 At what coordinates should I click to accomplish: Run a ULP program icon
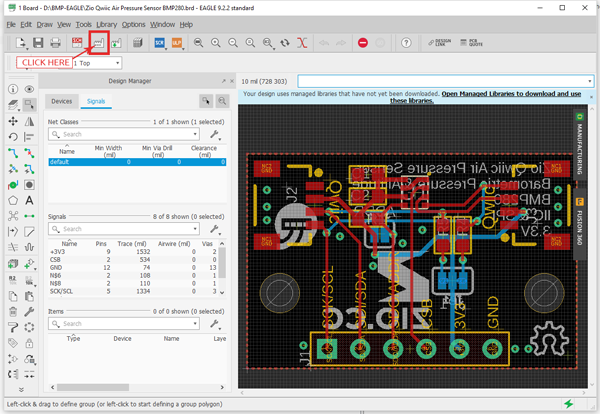177,43
